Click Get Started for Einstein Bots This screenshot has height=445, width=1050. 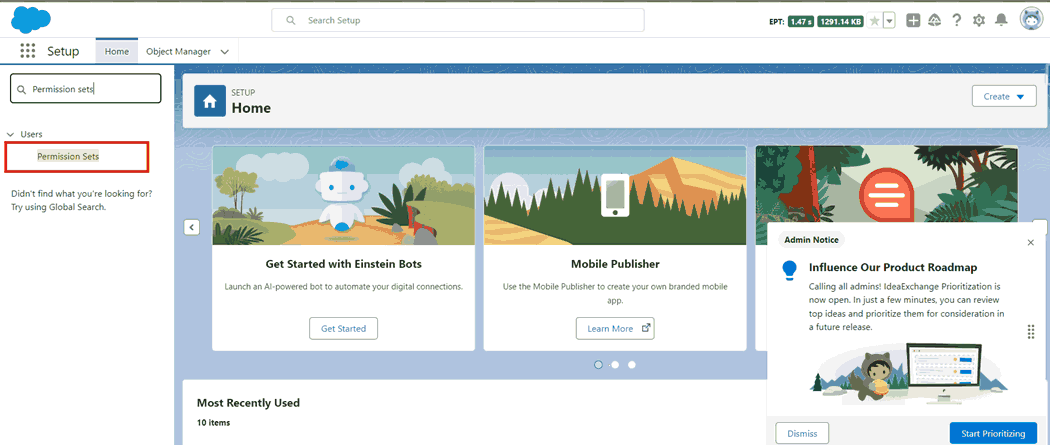coord(343,329)
